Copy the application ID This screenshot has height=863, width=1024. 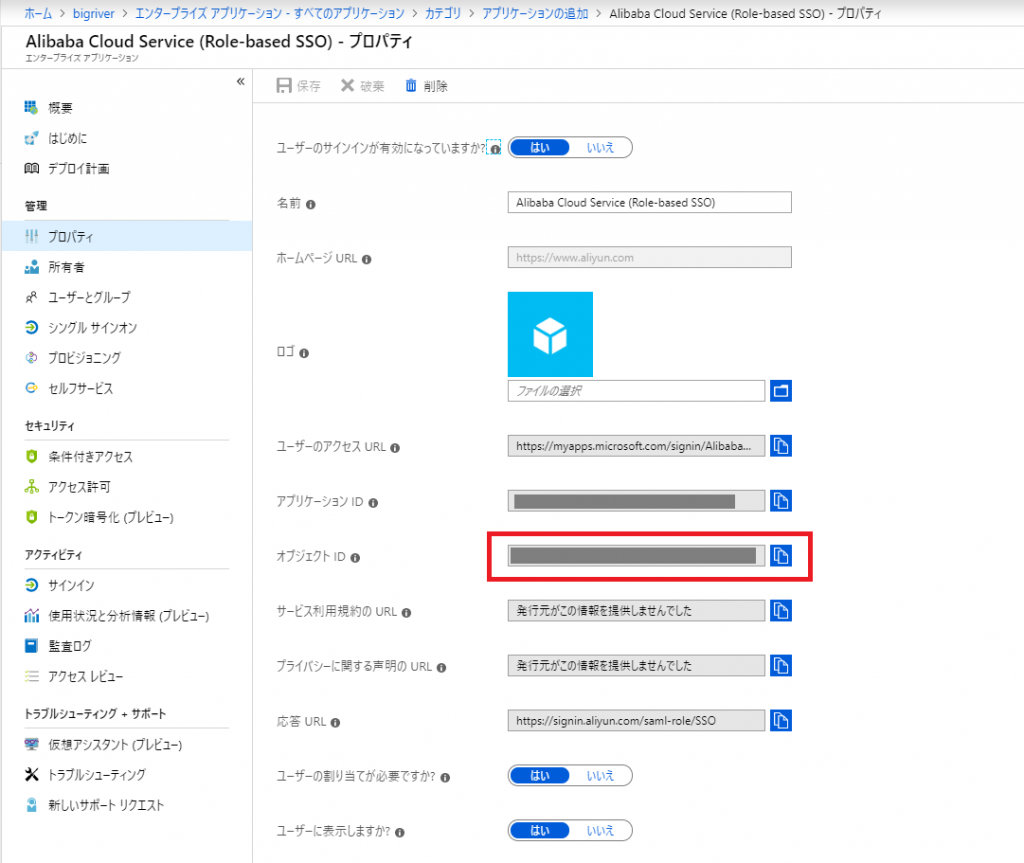[781, 500]
